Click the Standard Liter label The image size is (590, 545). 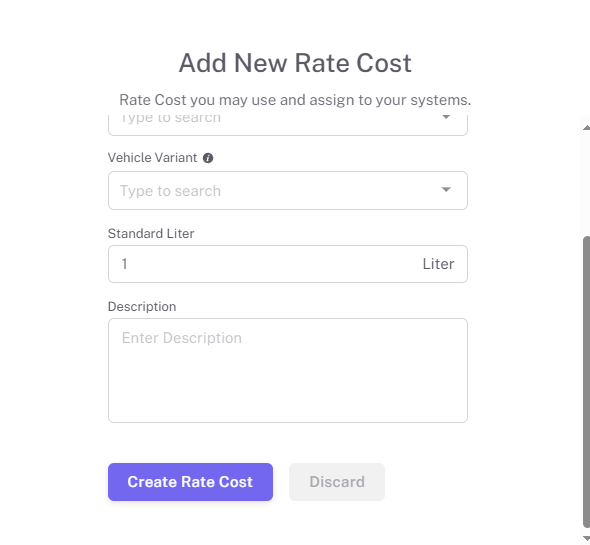[x=151, y=233]
